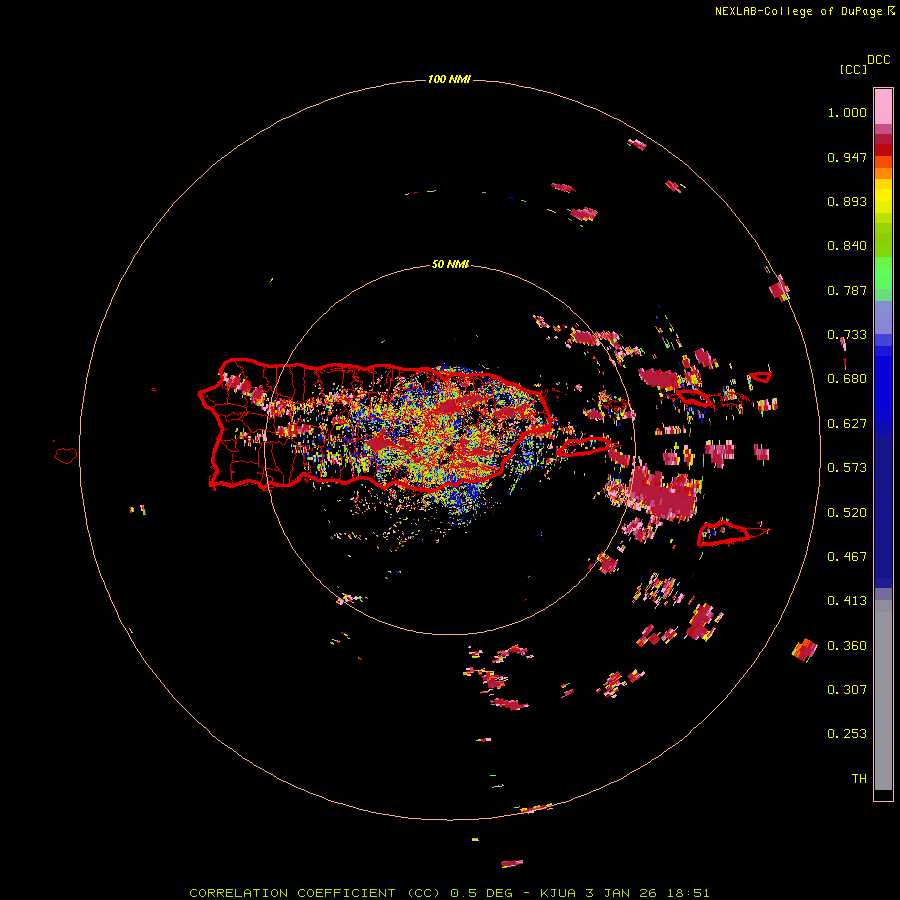
Task: Click the 0.253 scale value
Action: 847,734
